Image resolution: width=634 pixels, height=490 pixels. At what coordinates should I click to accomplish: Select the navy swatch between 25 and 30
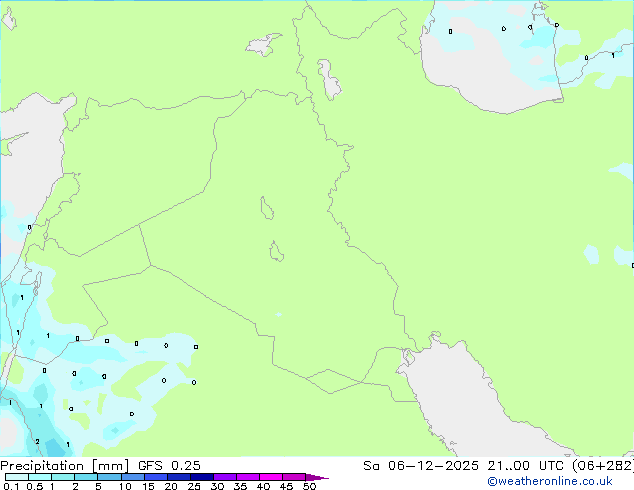point(202,477)
